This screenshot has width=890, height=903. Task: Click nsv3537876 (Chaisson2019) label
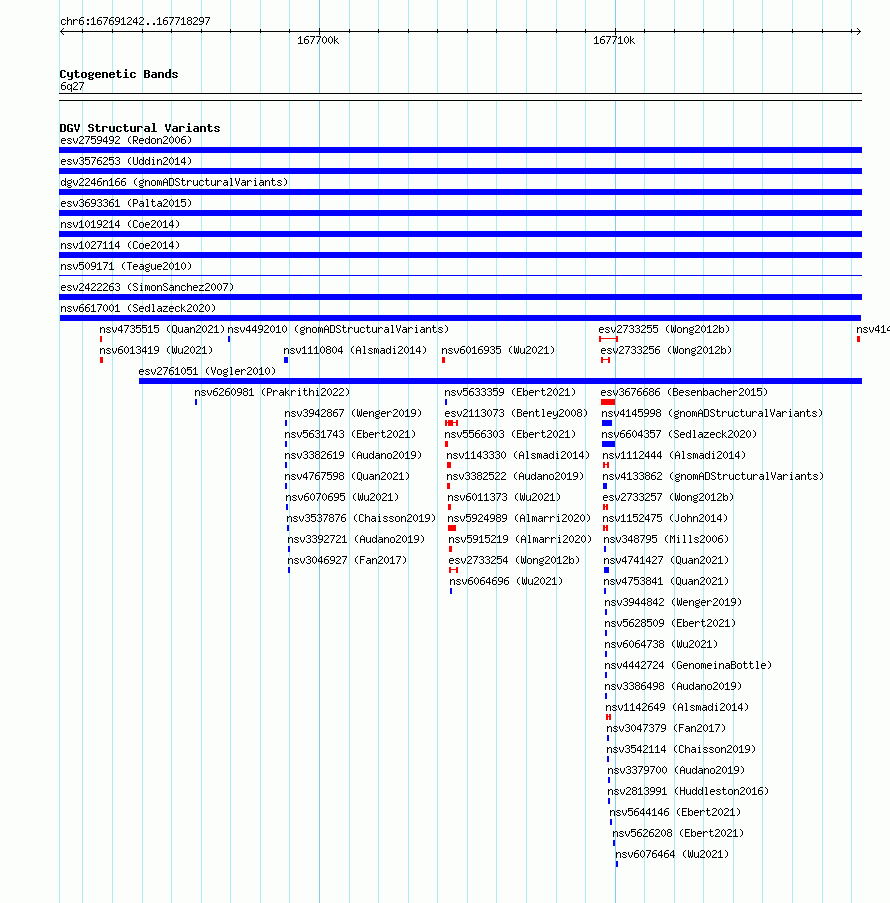[361, 519]
